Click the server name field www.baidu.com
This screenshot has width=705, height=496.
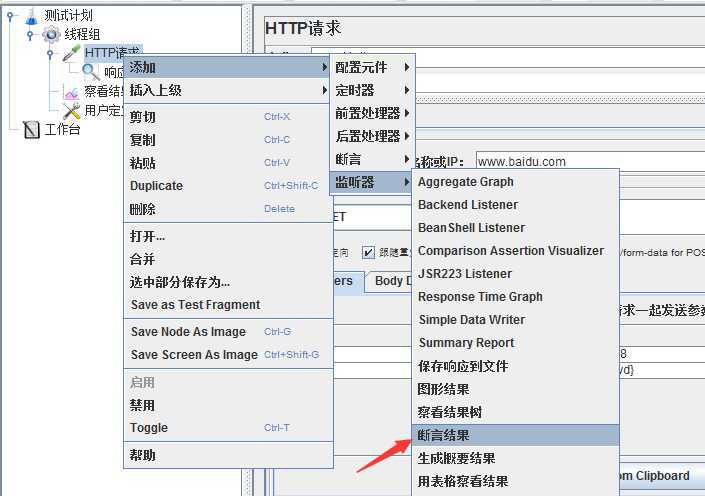(x=590, y=161)
